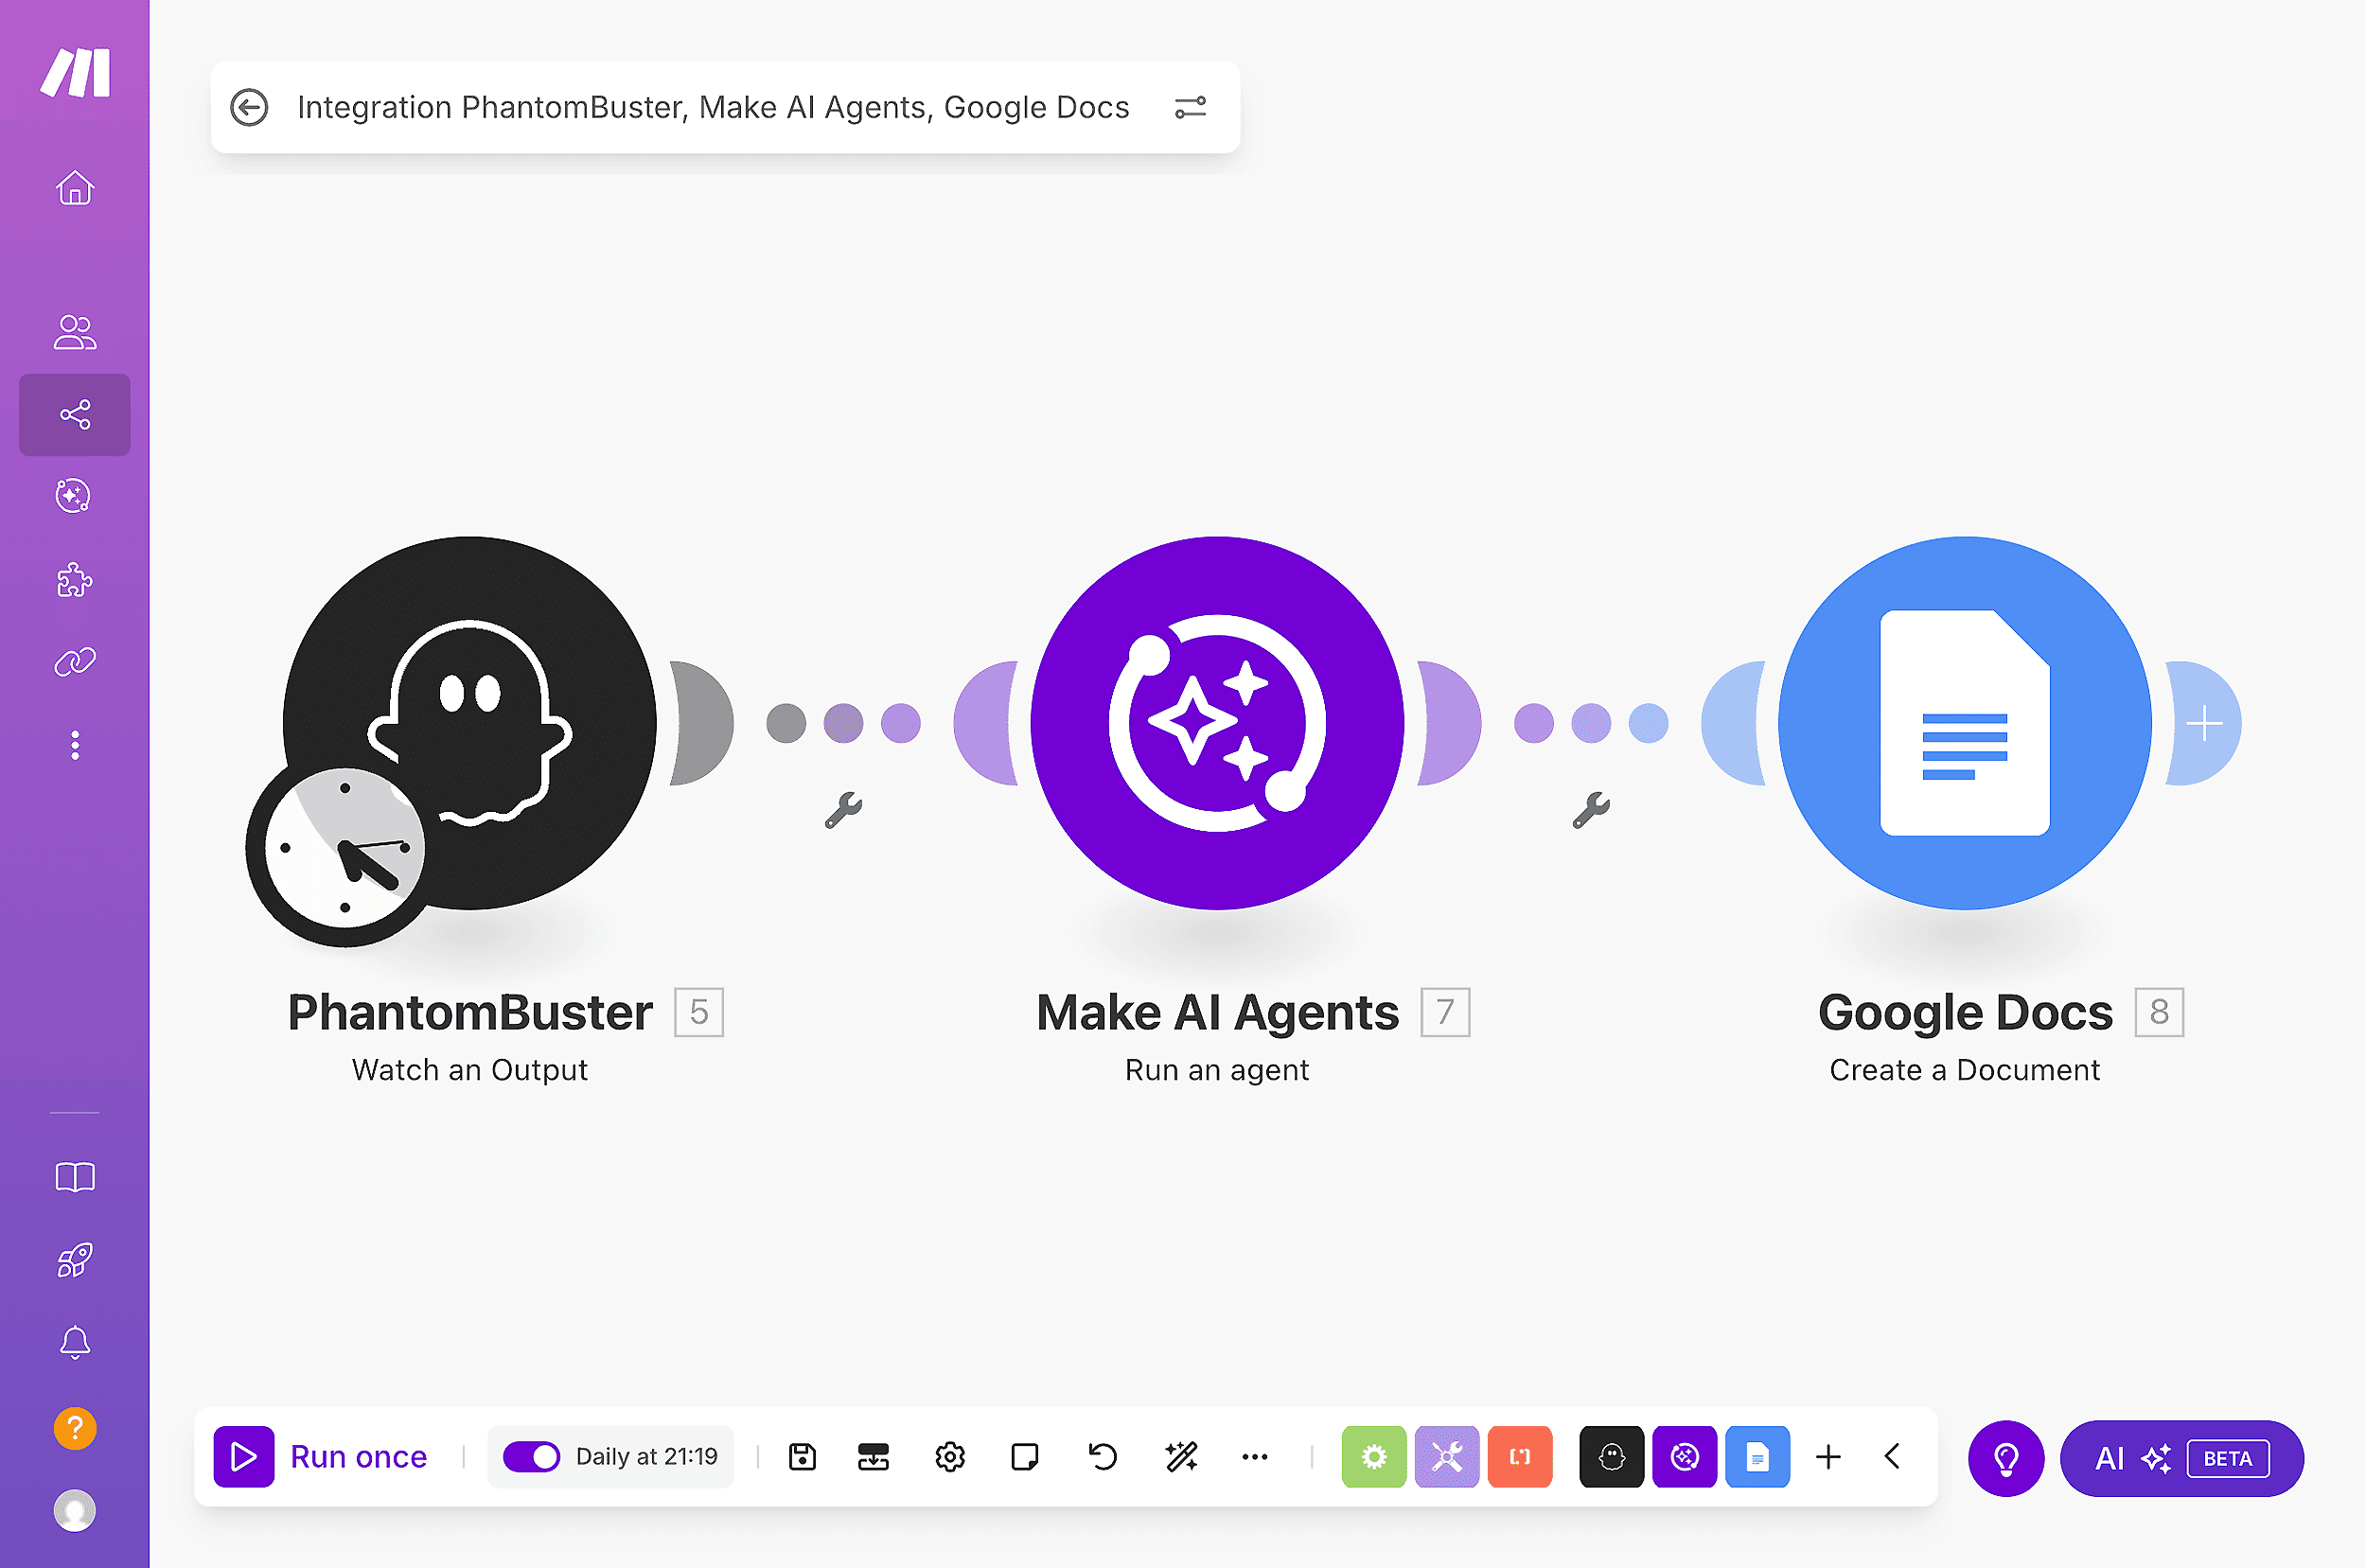Click the AI BETA button

pyautogui.click(x=2182, y=1458)
